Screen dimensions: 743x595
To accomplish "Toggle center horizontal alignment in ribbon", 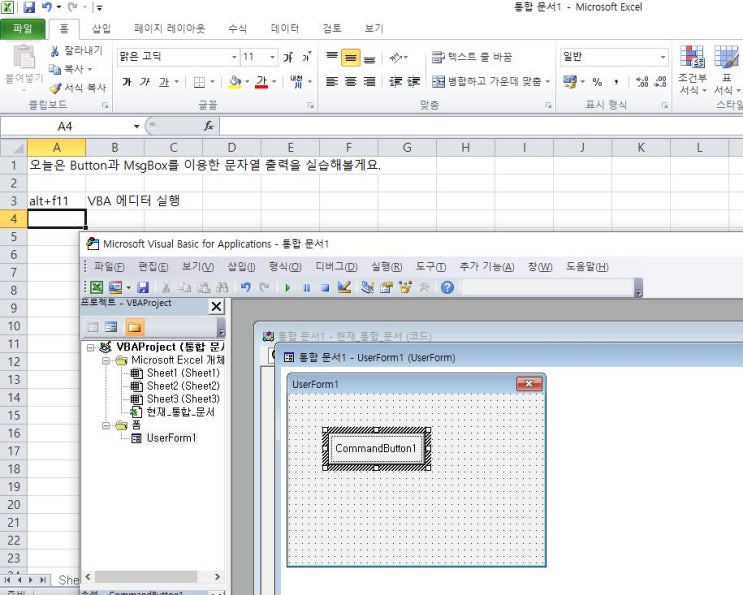I will [351, 82].
